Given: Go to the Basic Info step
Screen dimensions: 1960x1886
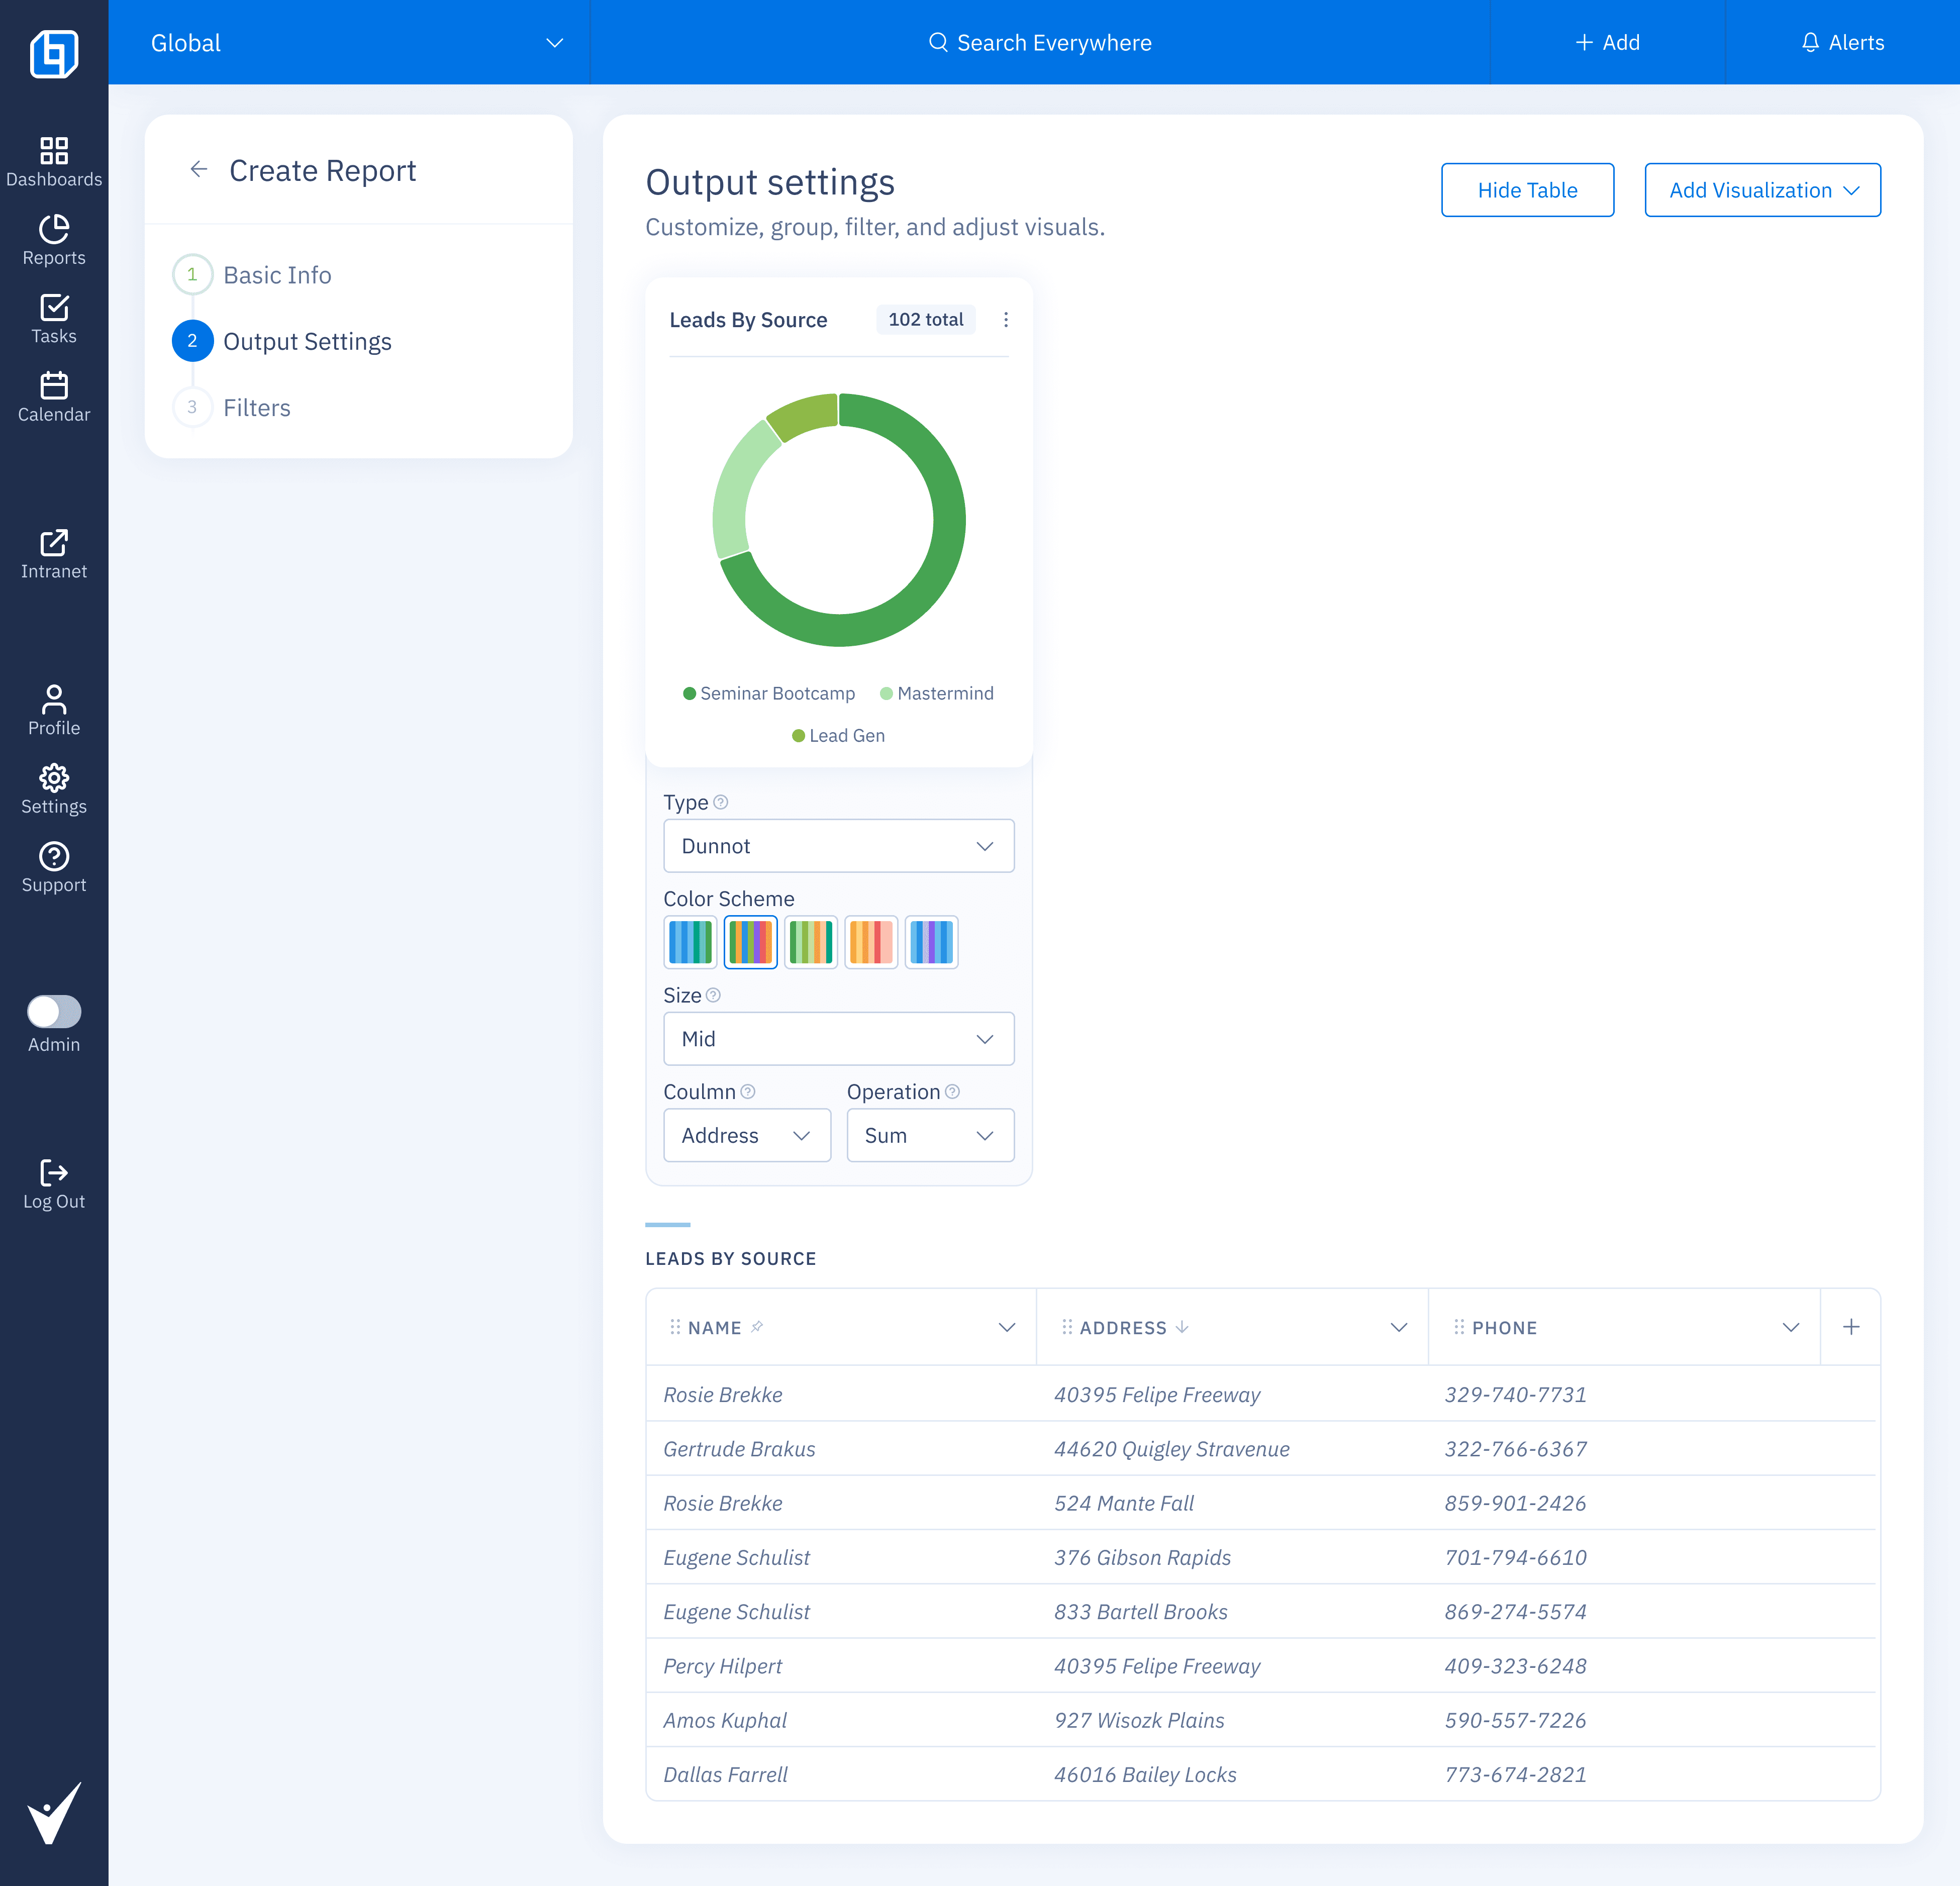Looking at the screenshot, I should [277, 275].
